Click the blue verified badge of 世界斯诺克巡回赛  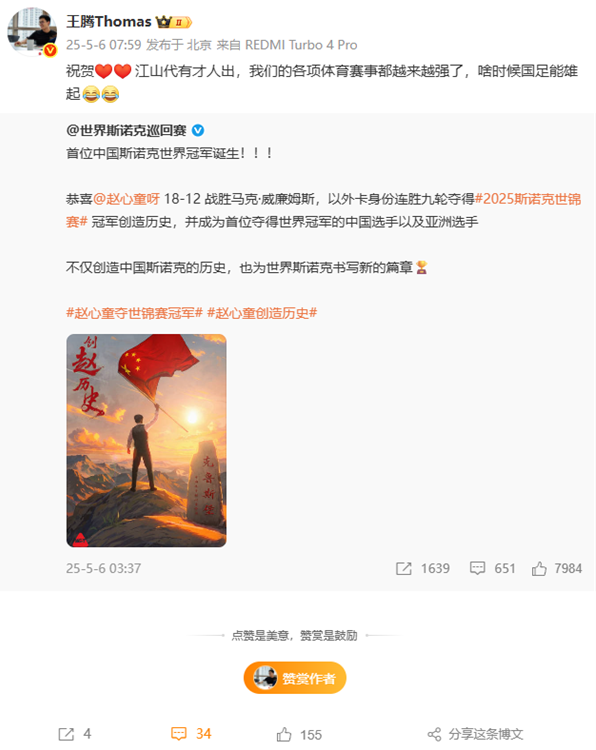pos(198,130)
